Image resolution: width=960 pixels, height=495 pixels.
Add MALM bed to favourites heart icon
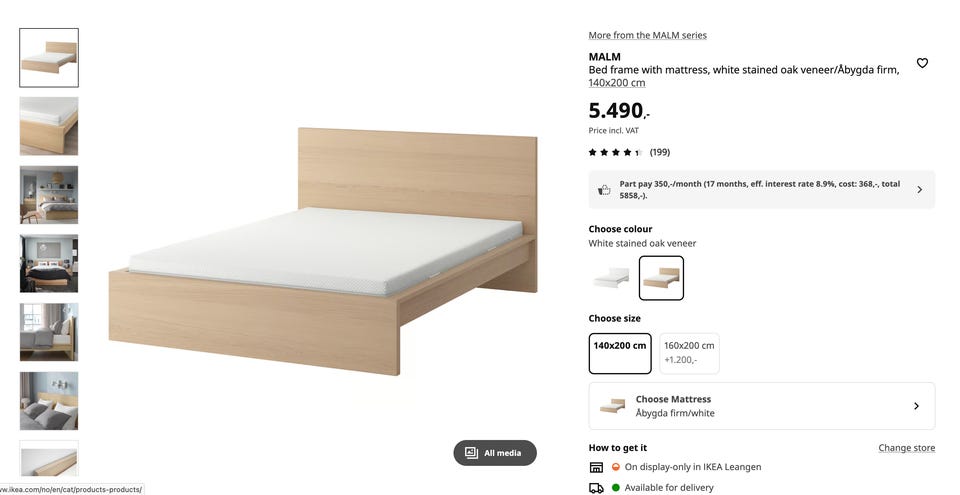[x=922, y=63]
